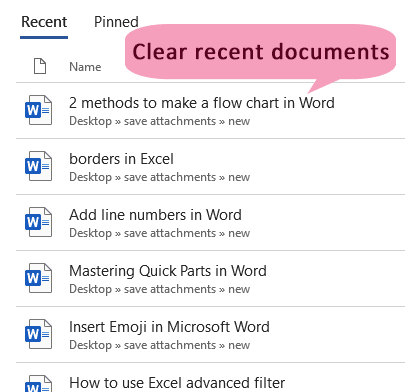Click the Name column header
Image resolution: width=405 pixels, height=392 pixels.
point(85,67)
